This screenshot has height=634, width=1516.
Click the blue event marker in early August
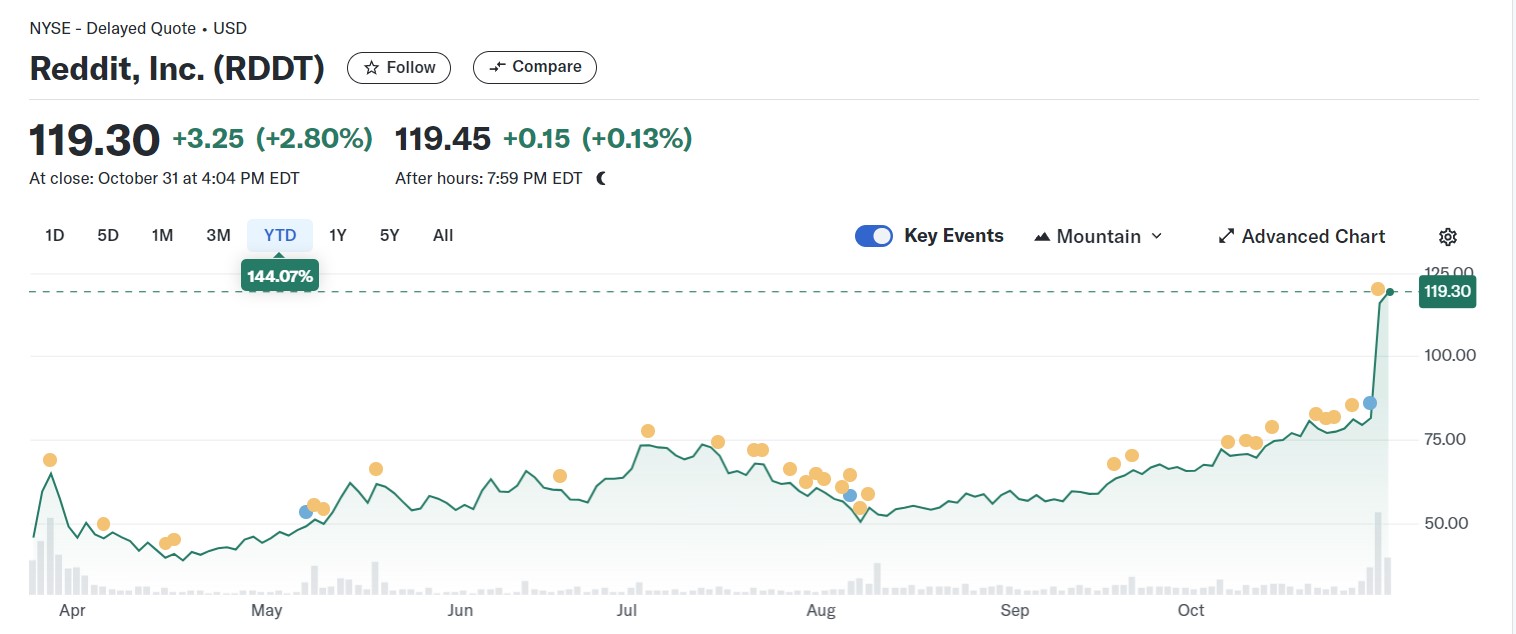850,495
